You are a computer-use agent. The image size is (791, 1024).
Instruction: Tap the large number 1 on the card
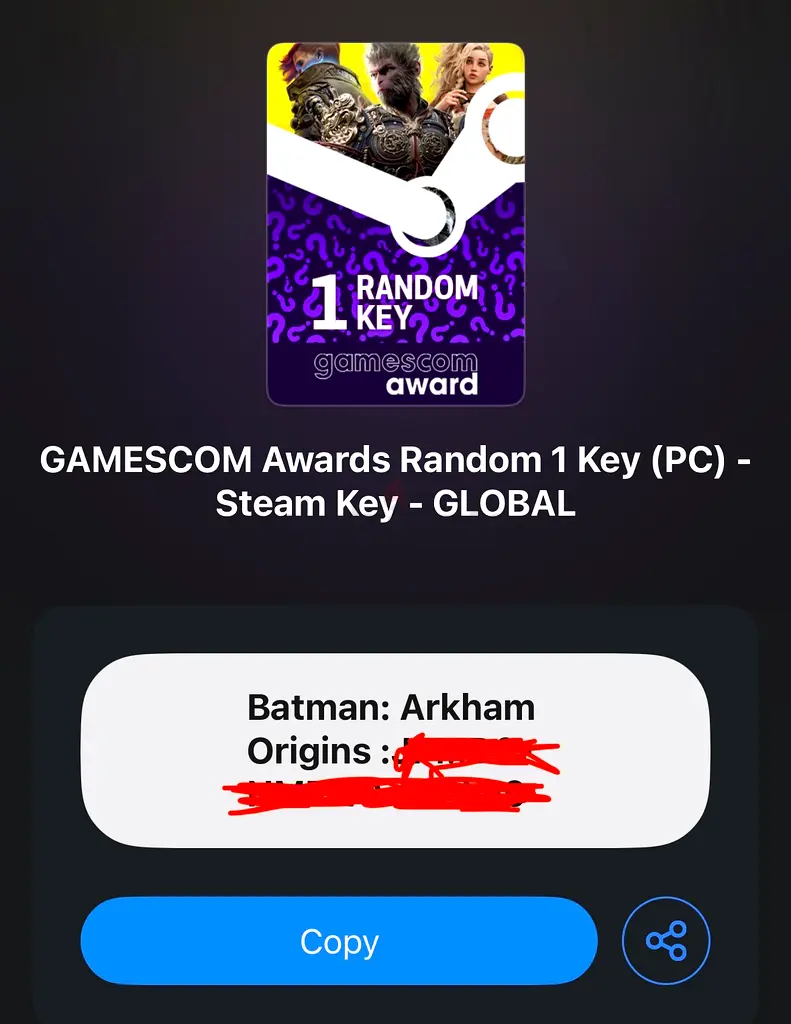click(329, 302)
